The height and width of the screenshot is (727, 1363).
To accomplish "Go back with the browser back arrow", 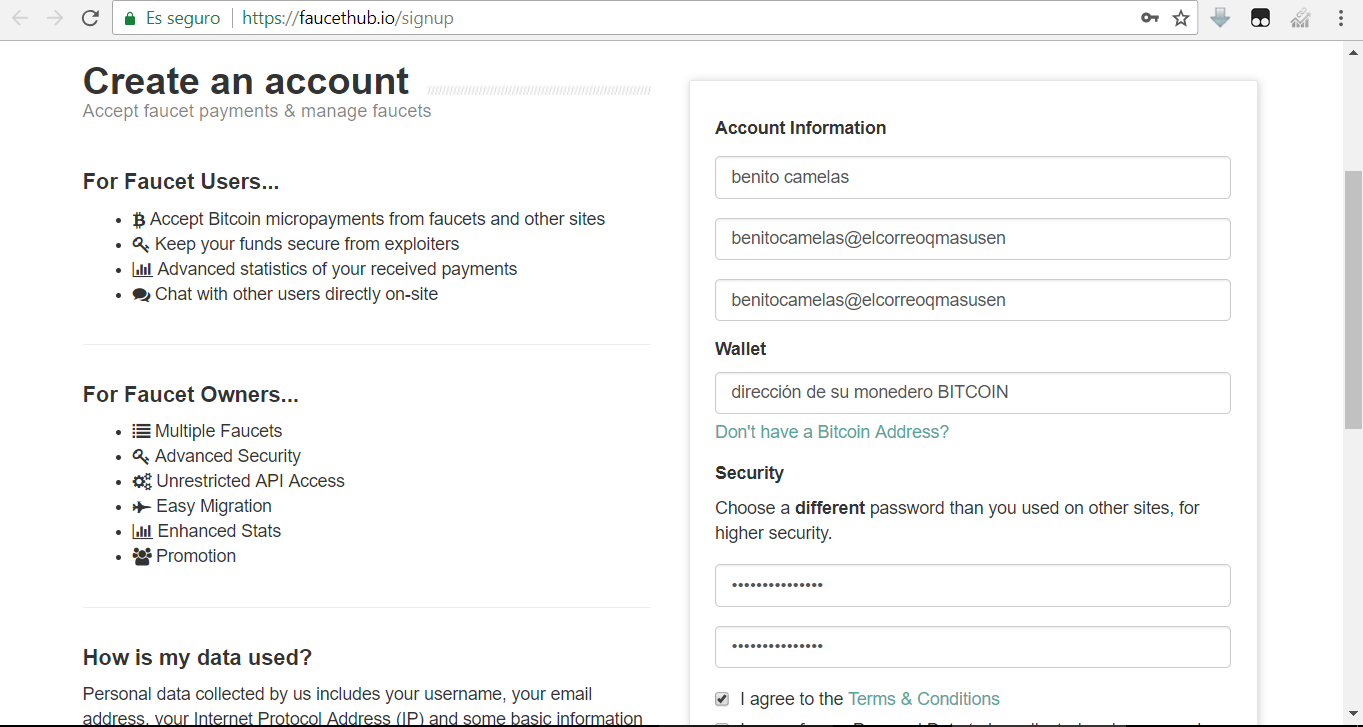I will 20,18.
